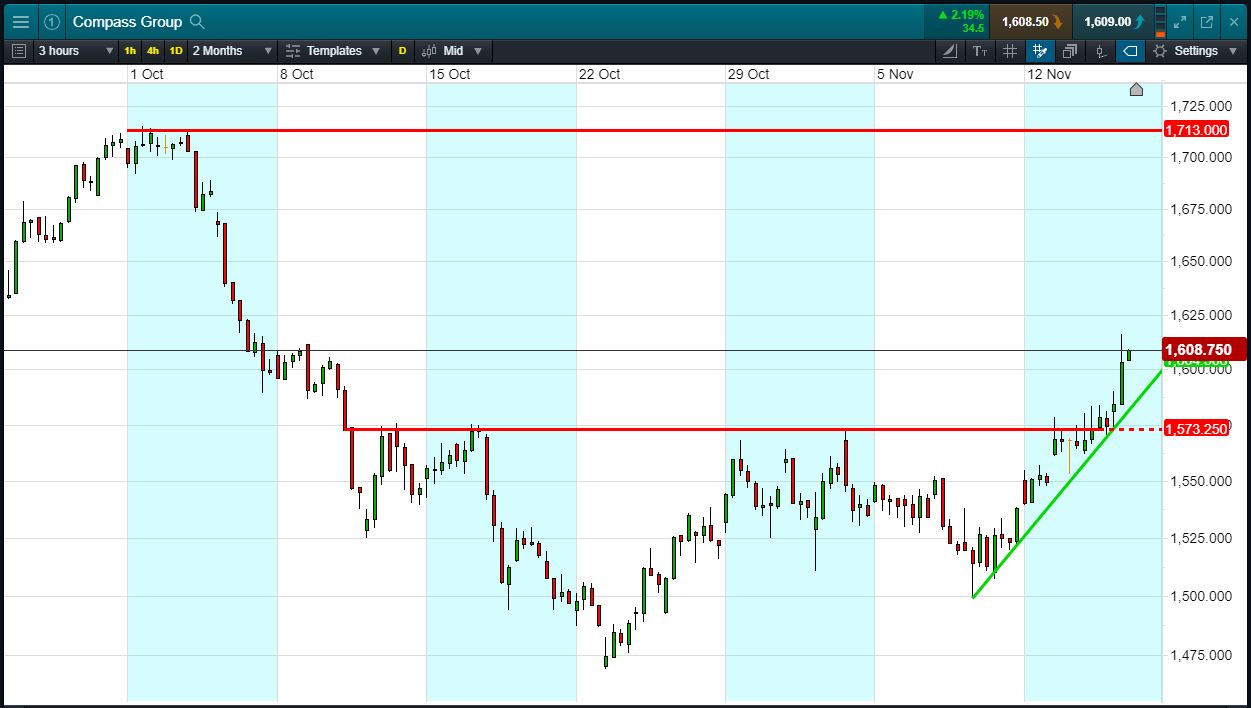Viewport: 1251px width, 708px height.
Task: Toggle the drawing crosshair edit tool
Action: coord(1040,51)
